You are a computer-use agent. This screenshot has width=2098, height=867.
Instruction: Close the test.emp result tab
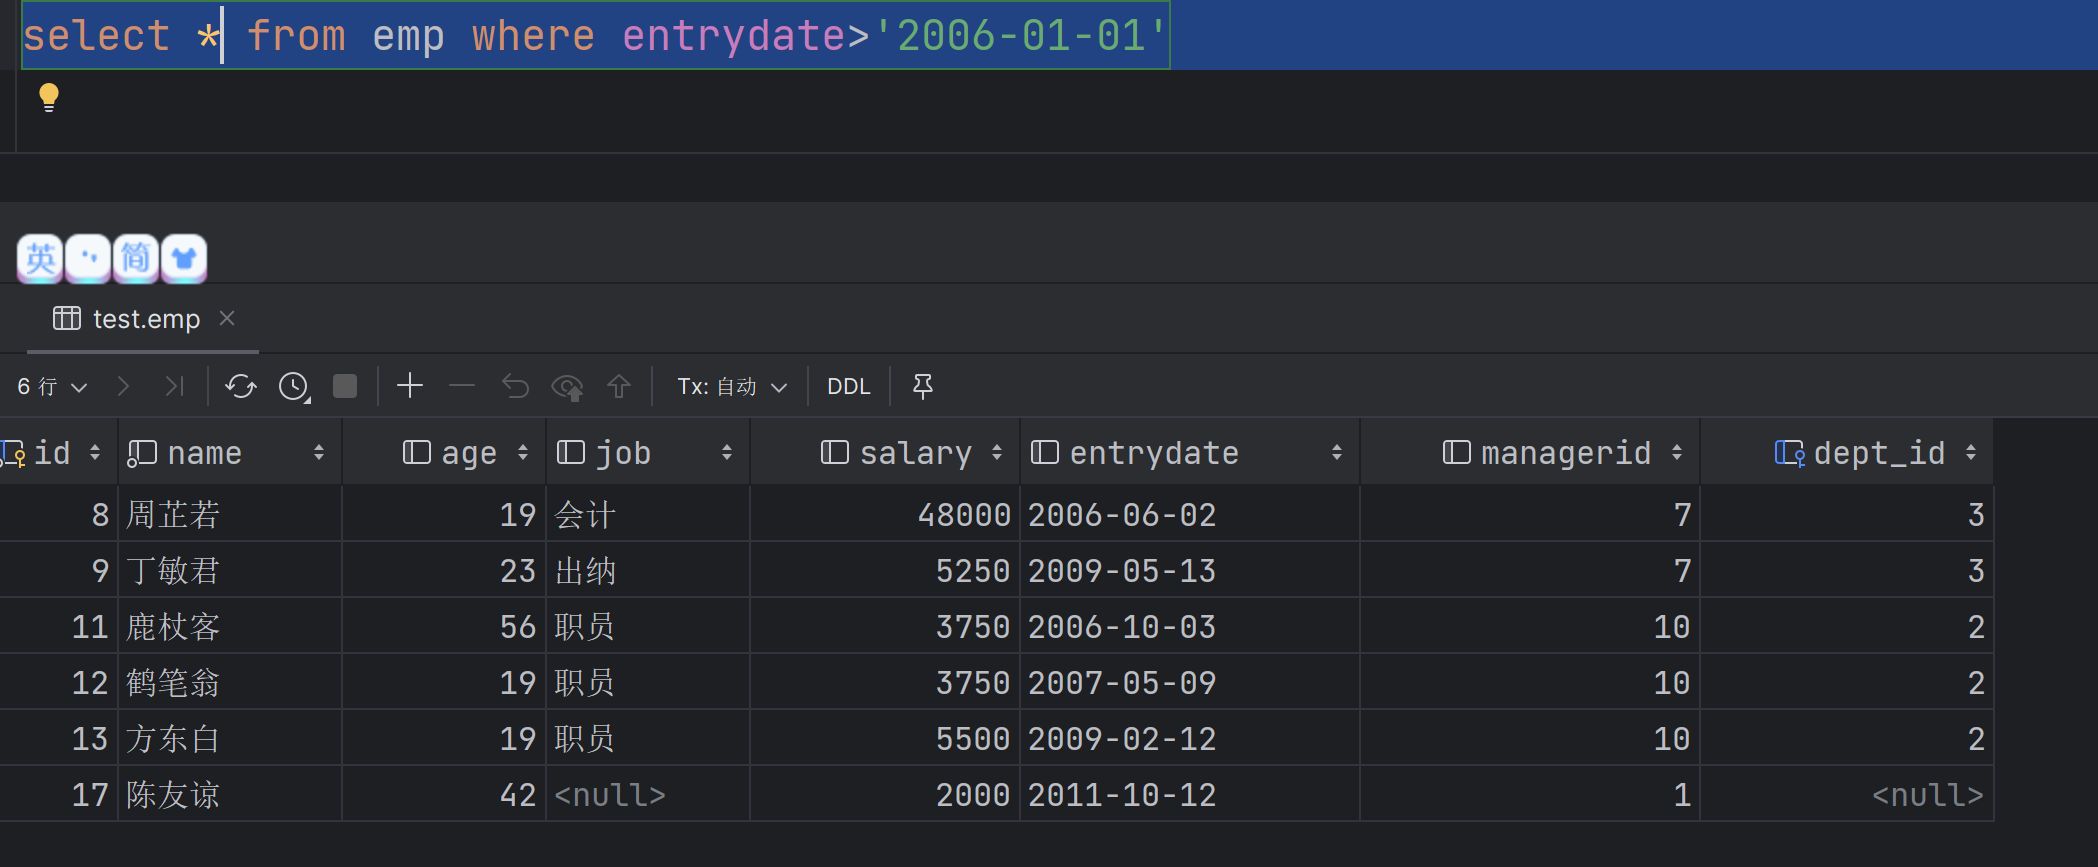pos(227,318)
